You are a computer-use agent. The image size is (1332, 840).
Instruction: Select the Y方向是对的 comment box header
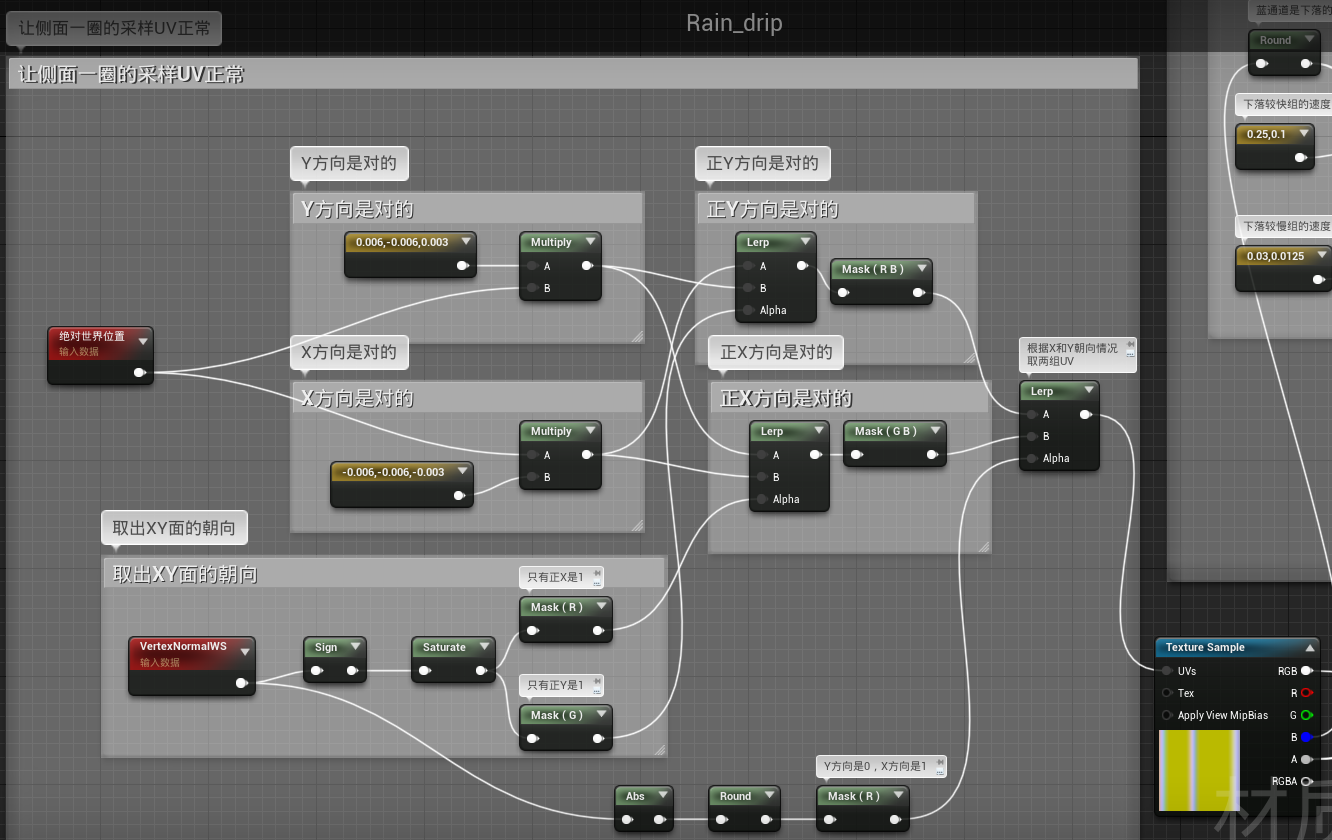467,209
